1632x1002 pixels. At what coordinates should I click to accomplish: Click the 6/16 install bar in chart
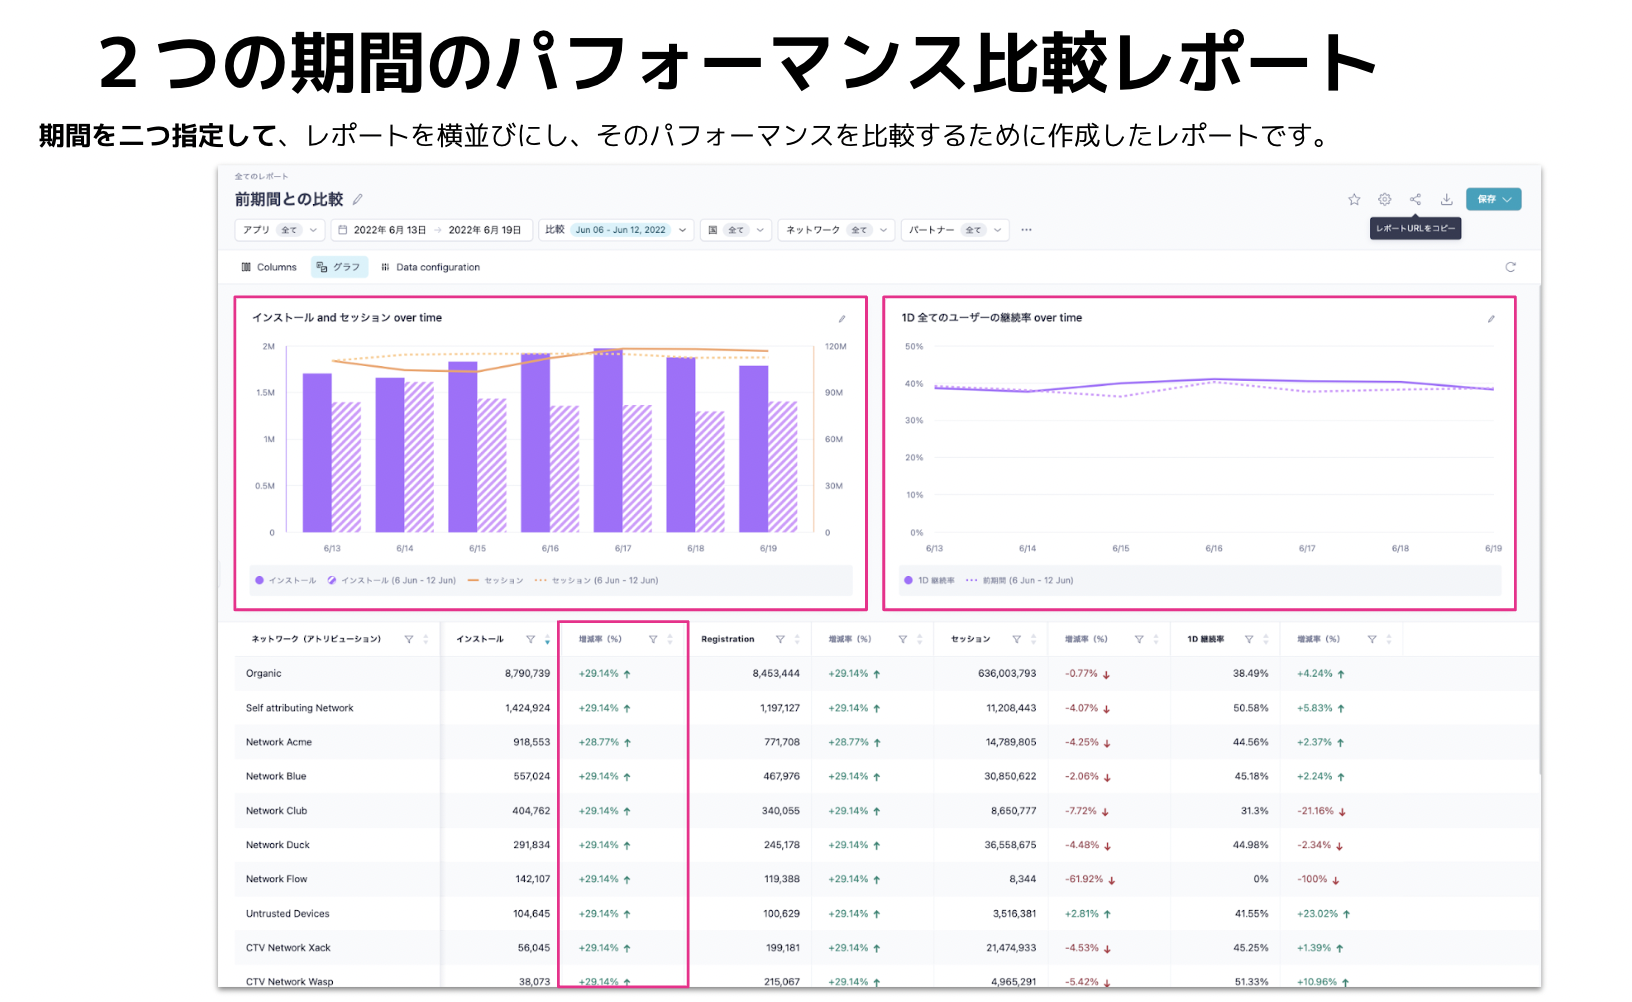[535, 443]
